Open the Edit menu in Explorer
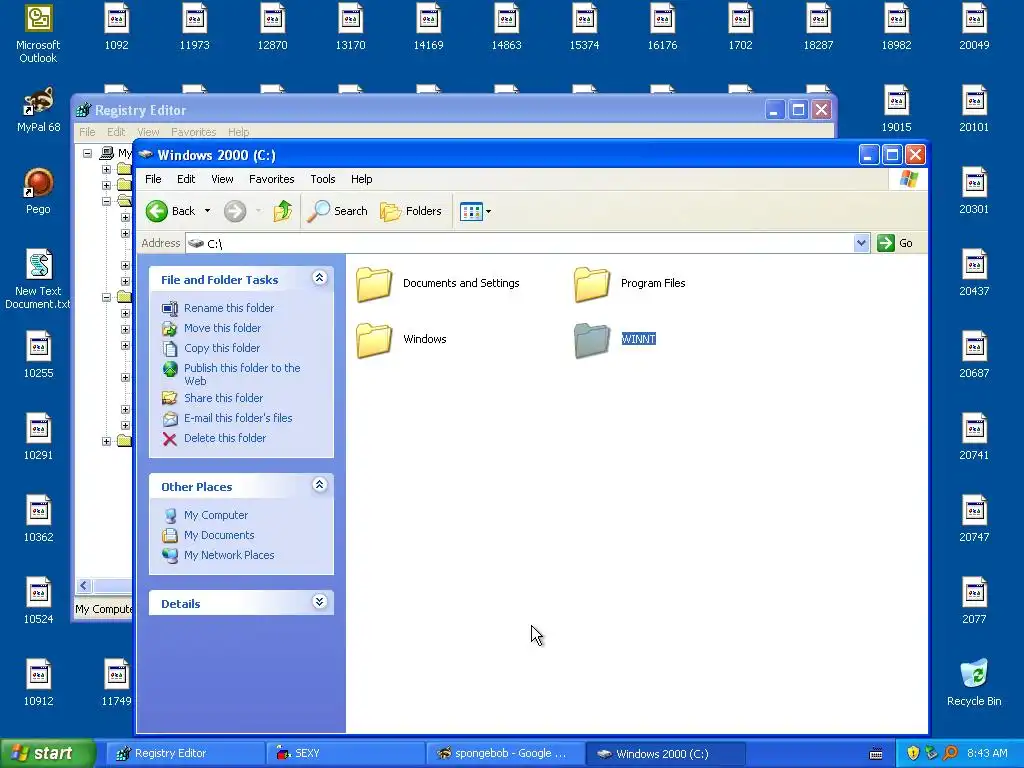 pos(185,179)
